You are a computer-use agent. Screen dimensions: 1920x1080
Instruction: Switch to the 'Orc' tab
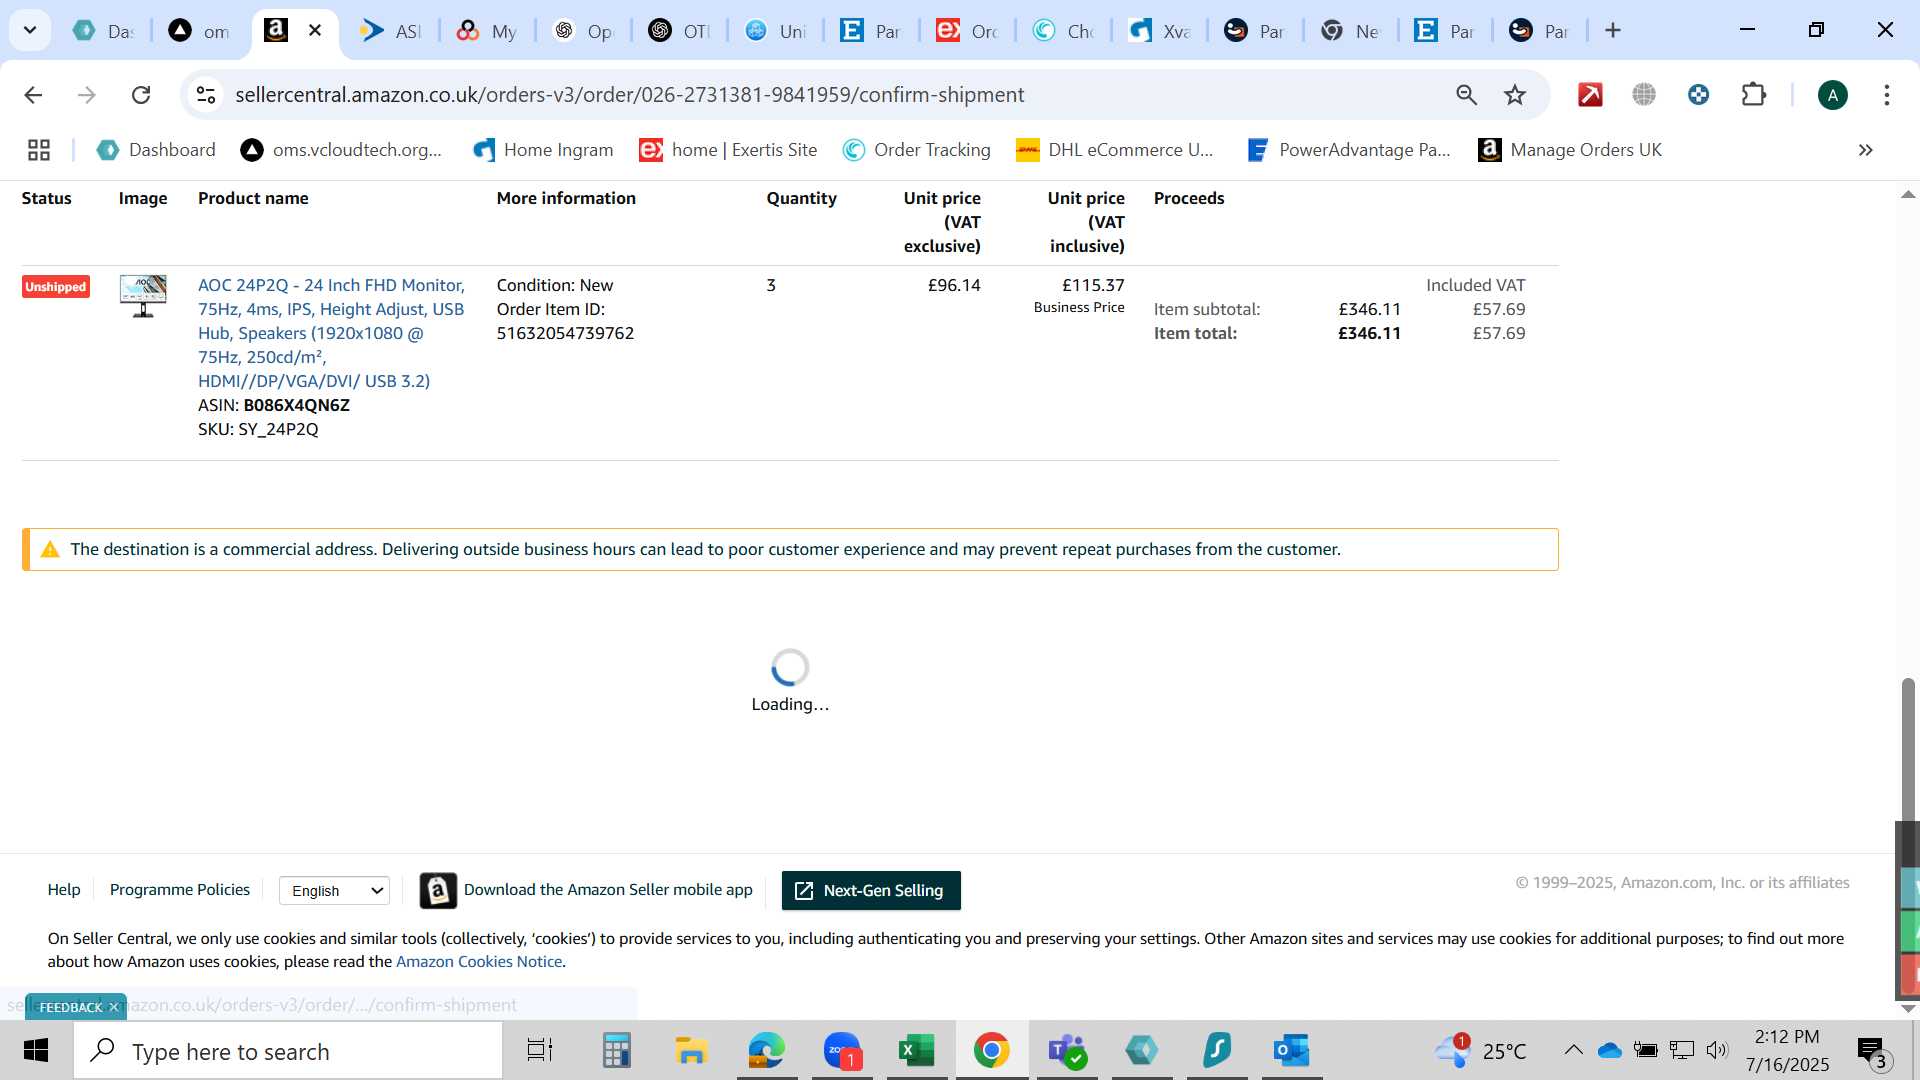pos(967,31)
